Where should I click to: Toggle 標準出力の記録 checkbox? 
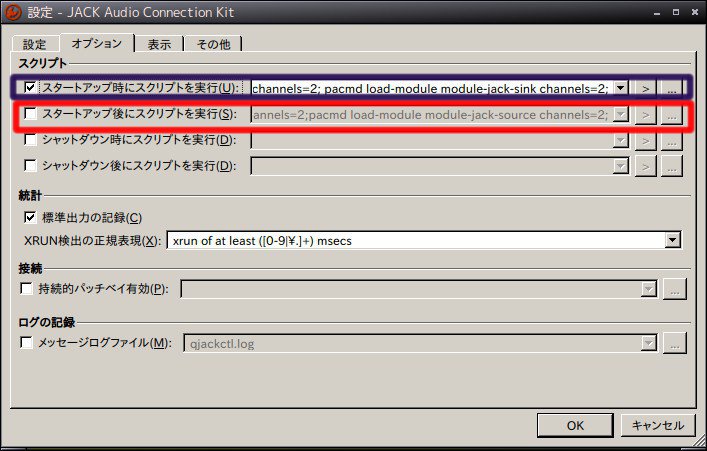pos(30,217)
